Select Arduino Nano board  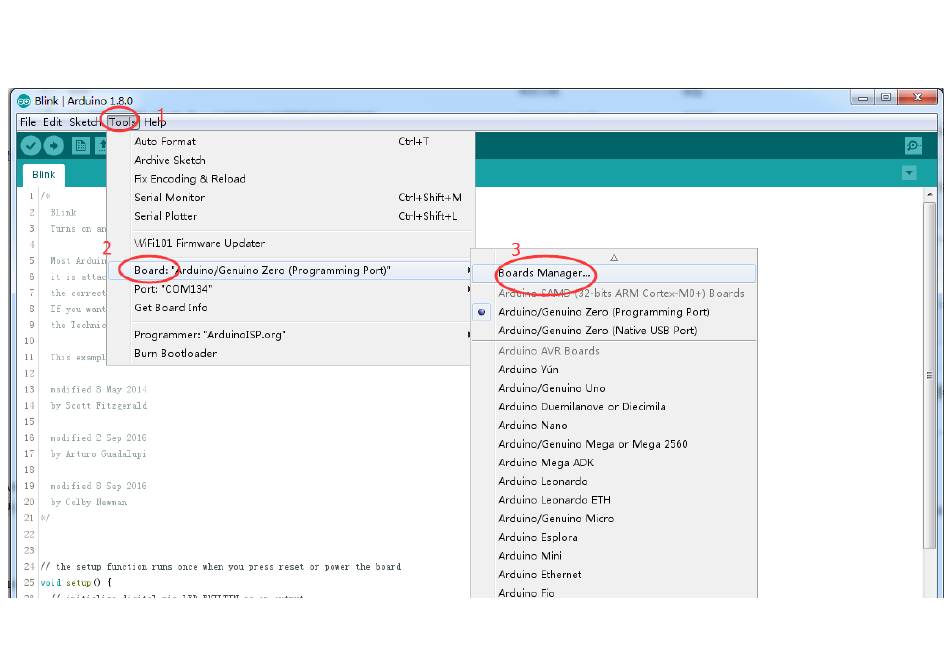click(614, 425)
